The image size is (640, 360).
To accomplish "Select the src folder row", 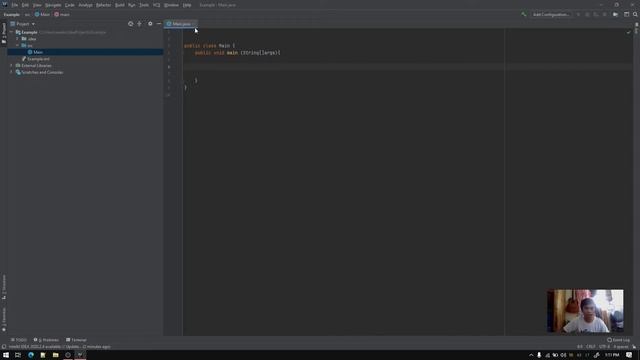I will [85, 46].
